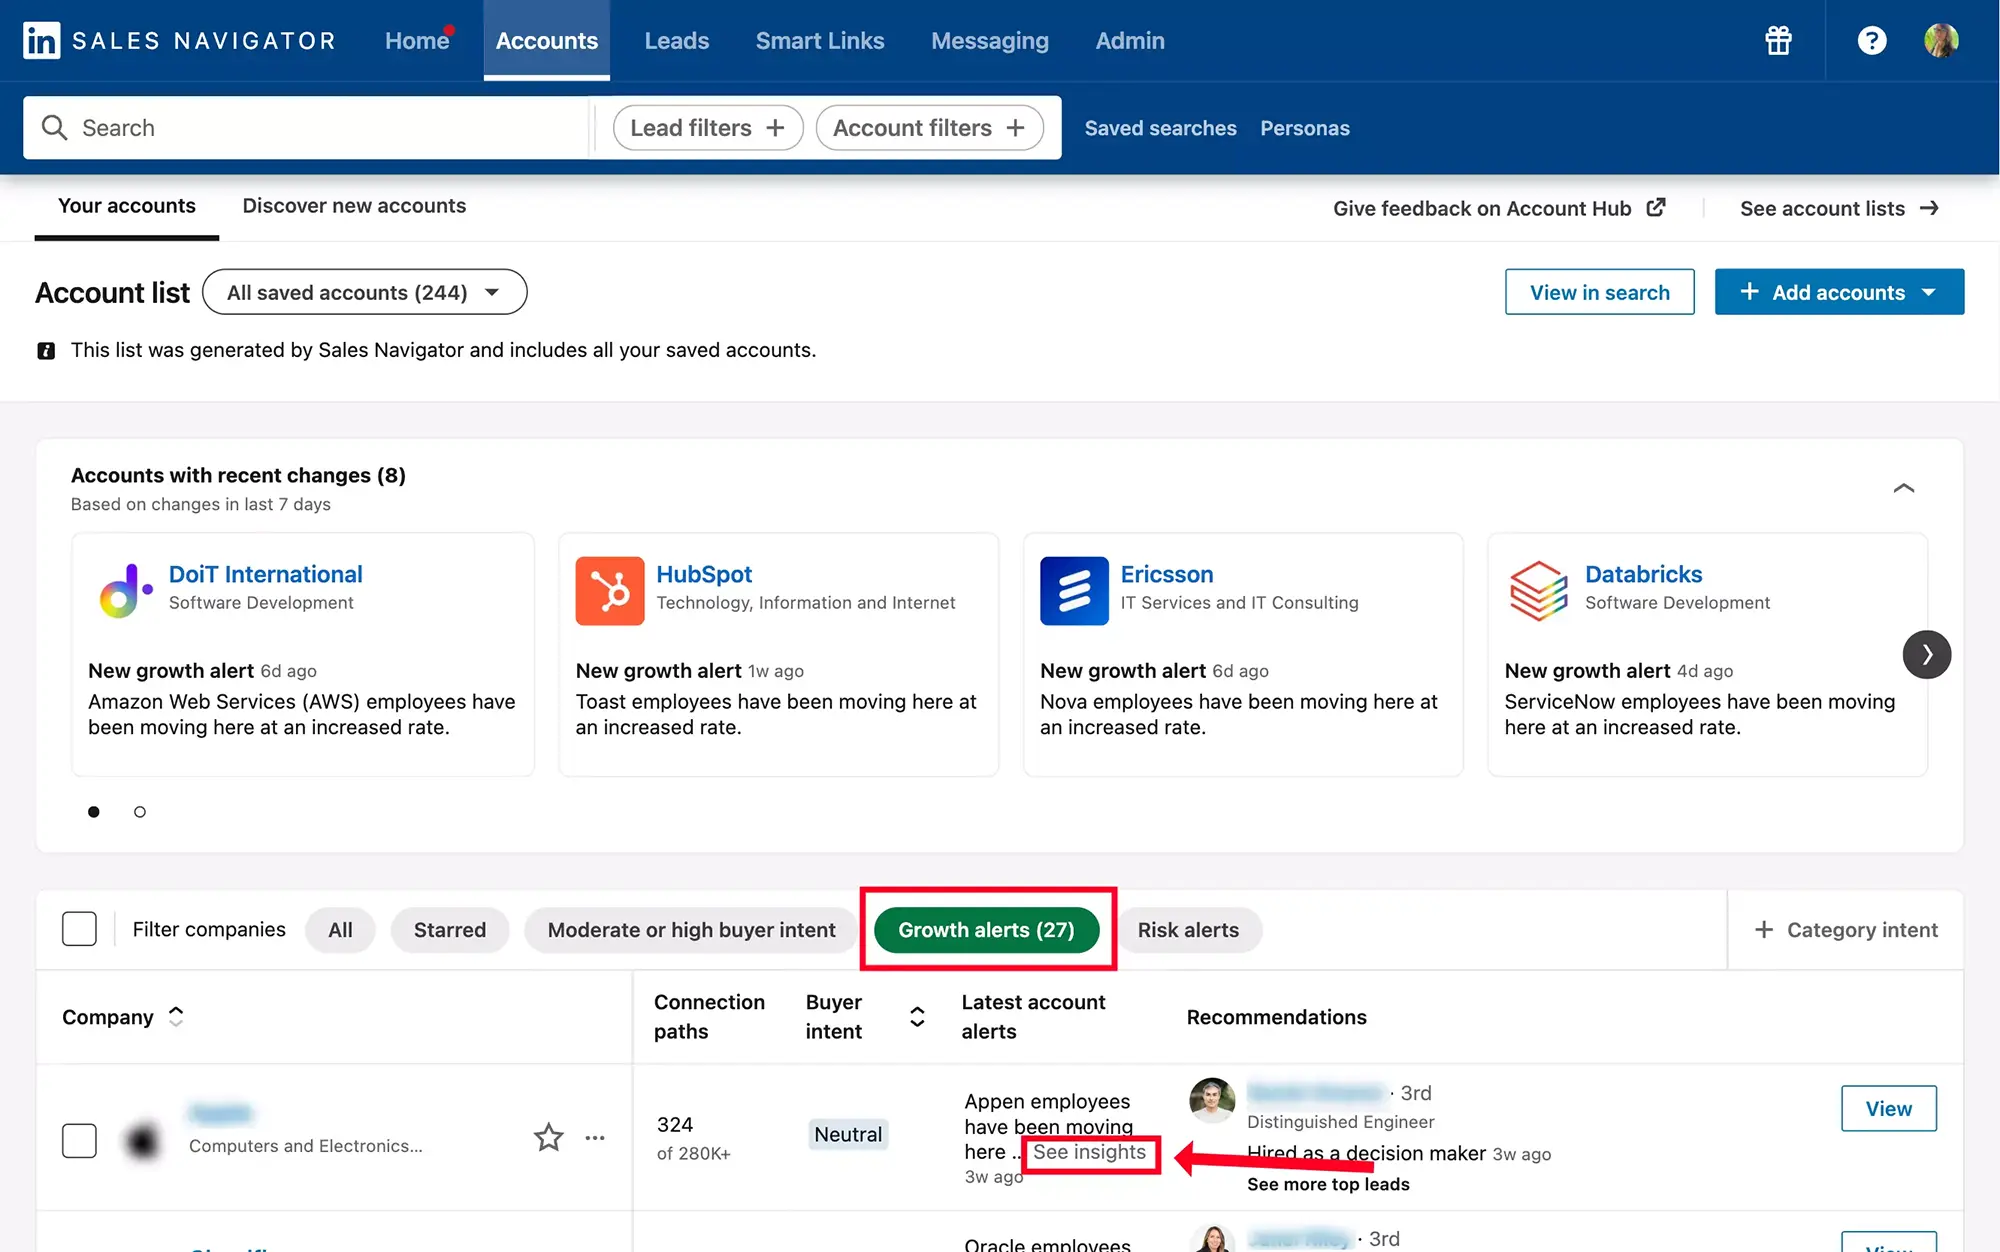Switch to the Leads tab
The width and height of the screenshot is (2000, 1252).
pyautogui.click(x=676, y=39)
